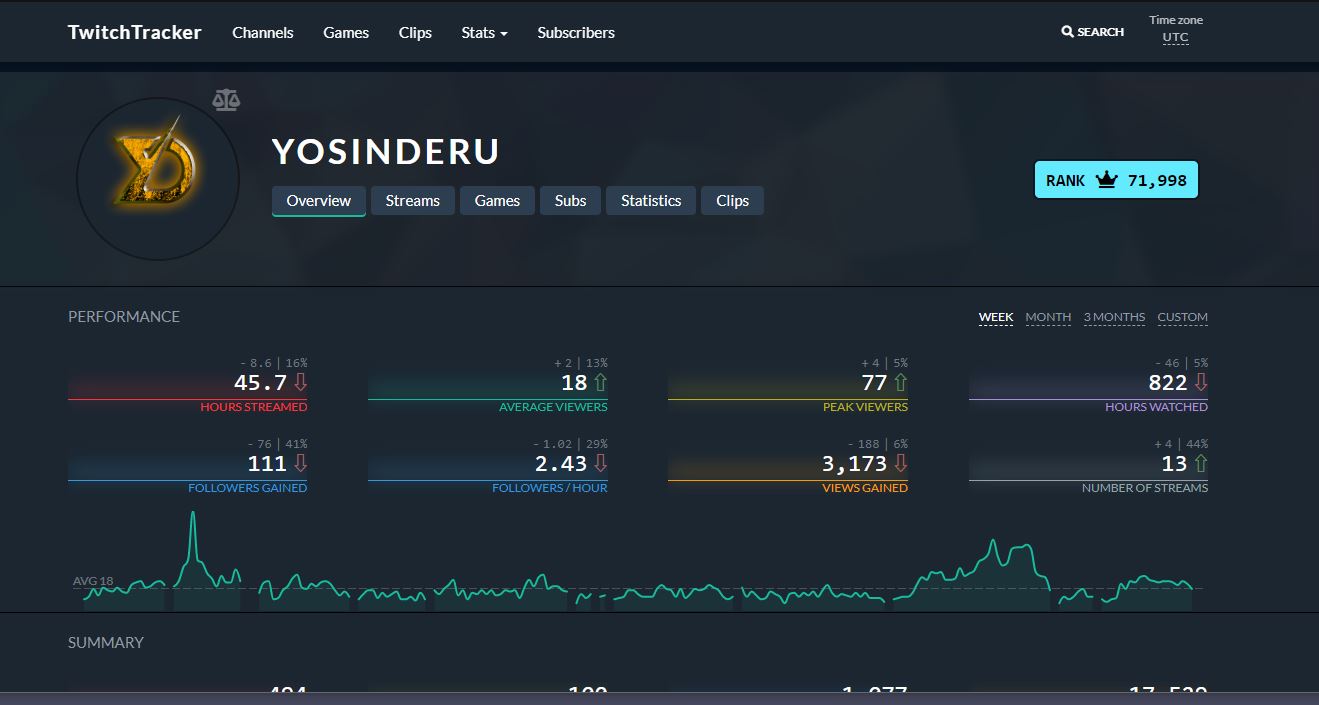Click the YOSINDERU channel avatar

(x=158, y=179)
